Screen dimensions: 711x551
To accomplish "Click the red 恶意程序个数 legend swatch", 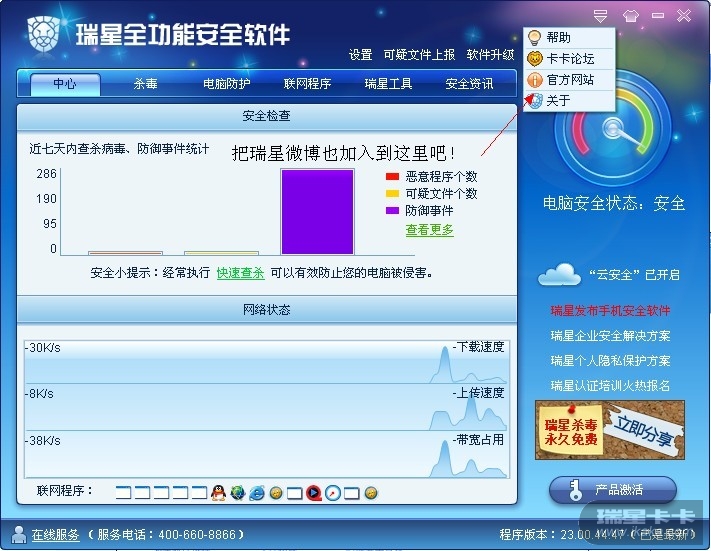I will coord(392,176).
